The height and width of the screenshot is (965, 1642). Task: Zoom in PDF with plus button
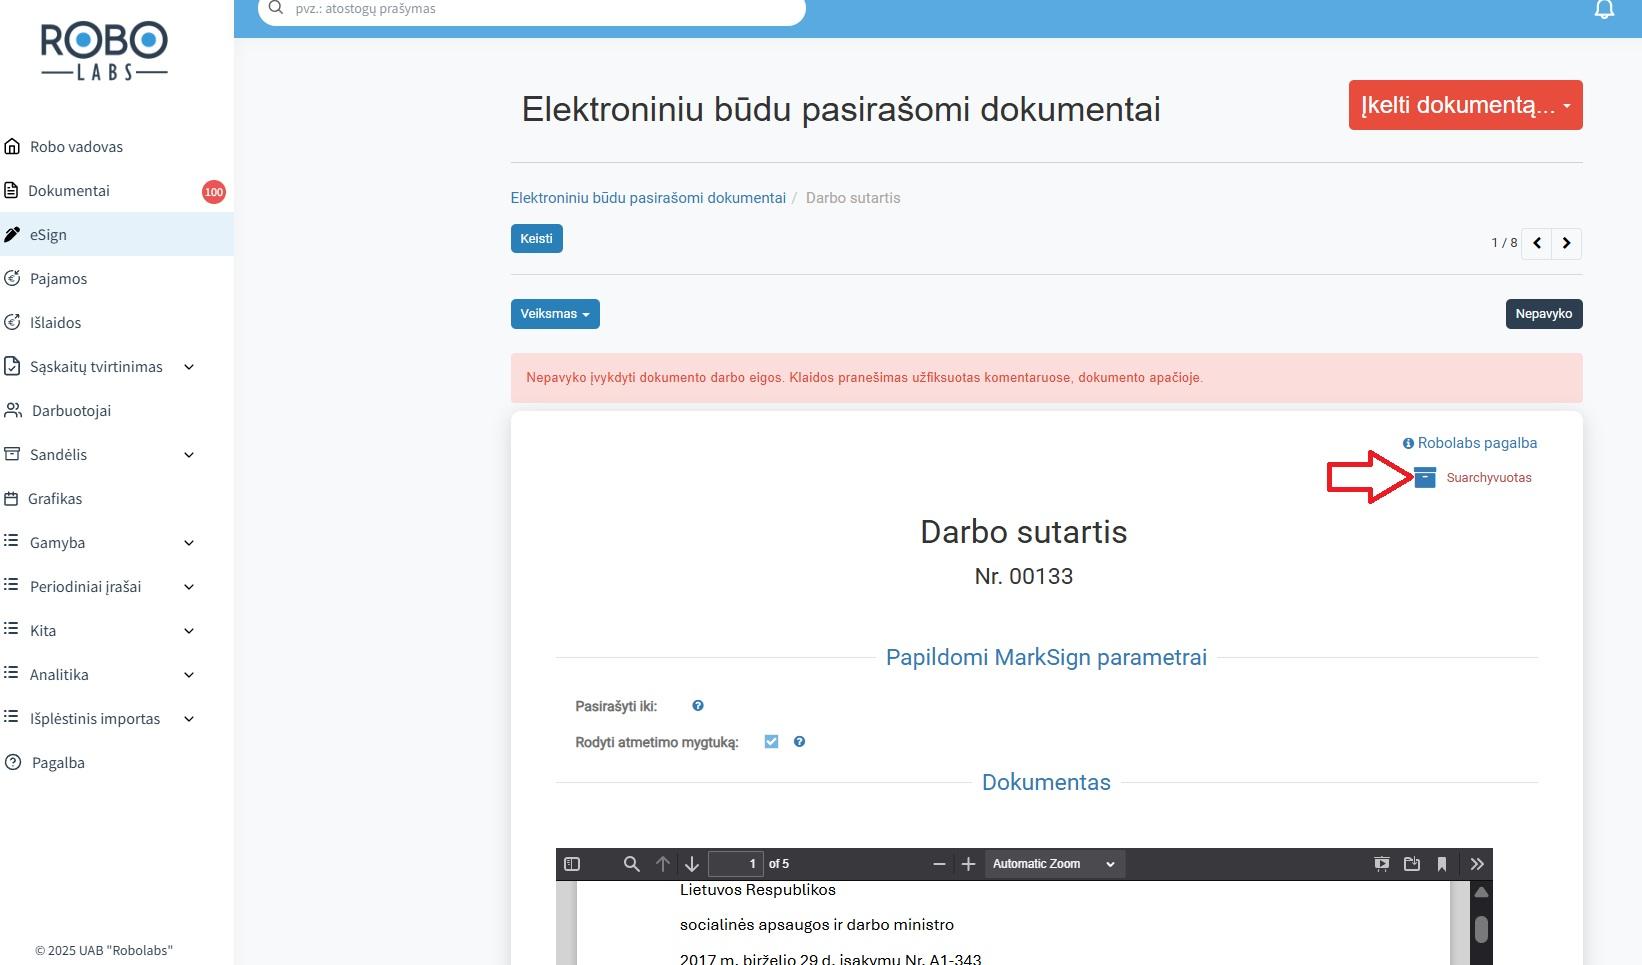click(968, 864)
